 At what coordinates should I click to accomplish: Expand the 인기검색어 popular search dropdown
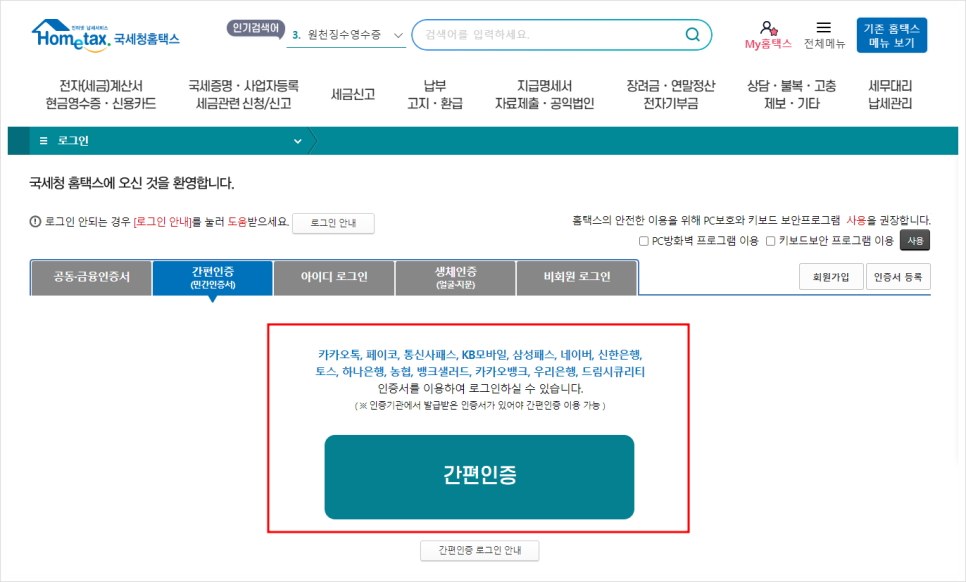(x=397, y=33)
